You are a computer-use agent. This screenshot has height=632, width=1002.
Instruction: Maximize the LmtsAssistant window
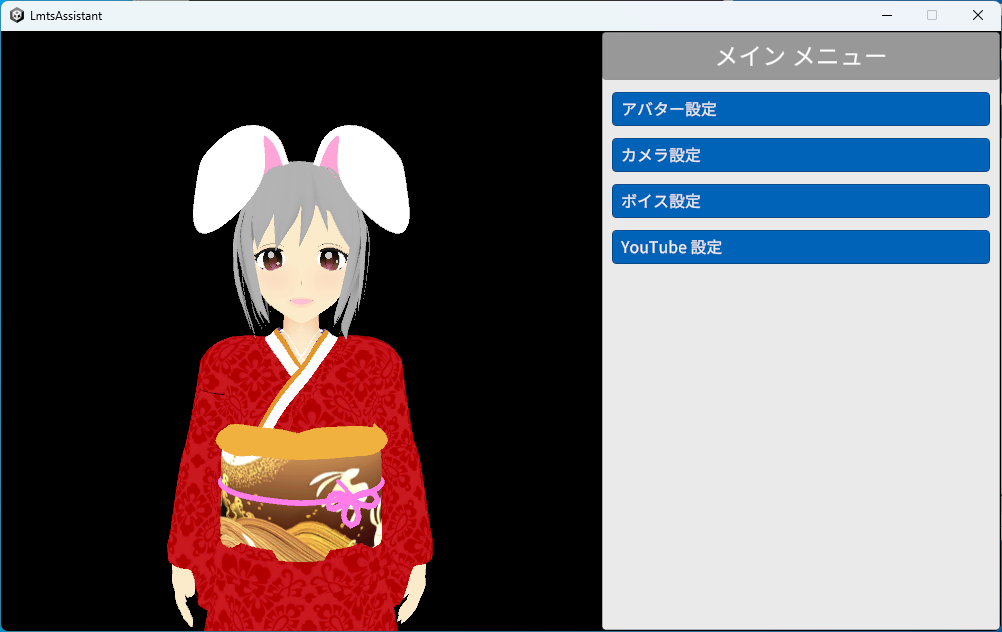(932, 15)
